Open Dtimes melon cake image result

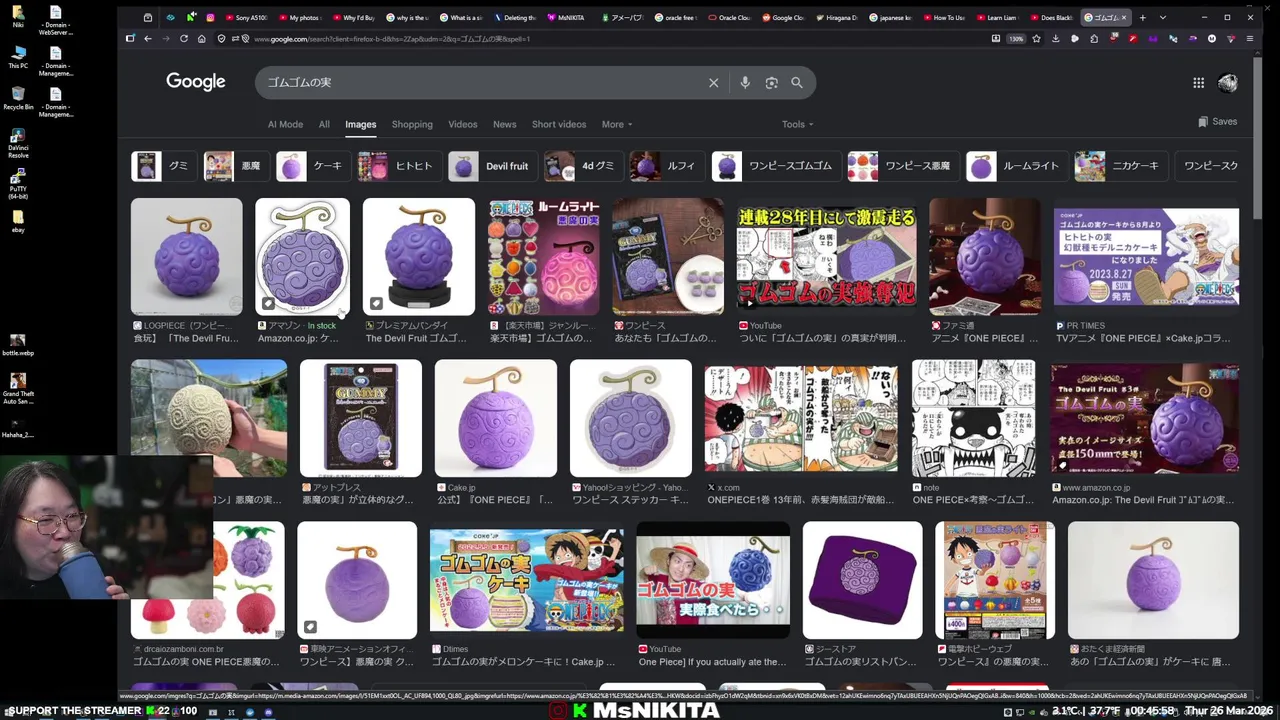[527, 580]
